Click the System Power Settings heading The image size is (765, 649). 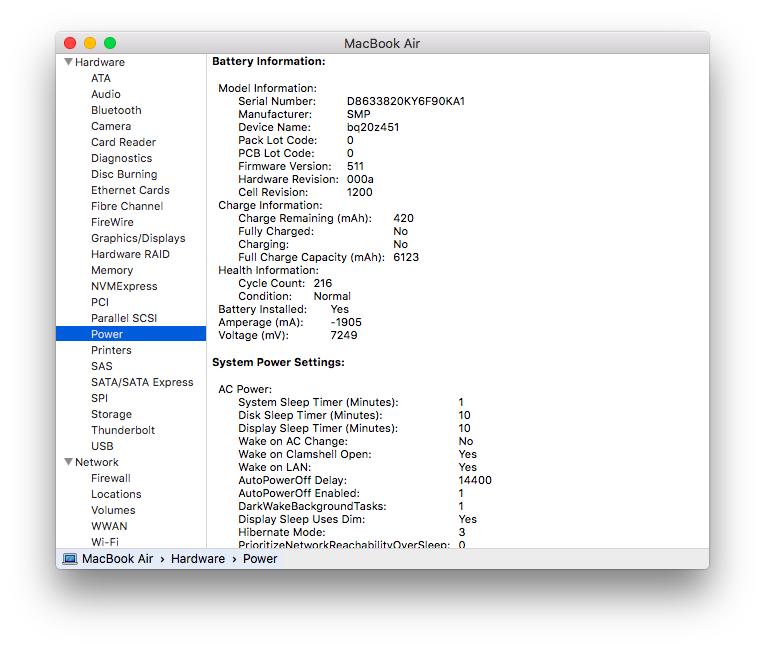[x=278, y=362]
